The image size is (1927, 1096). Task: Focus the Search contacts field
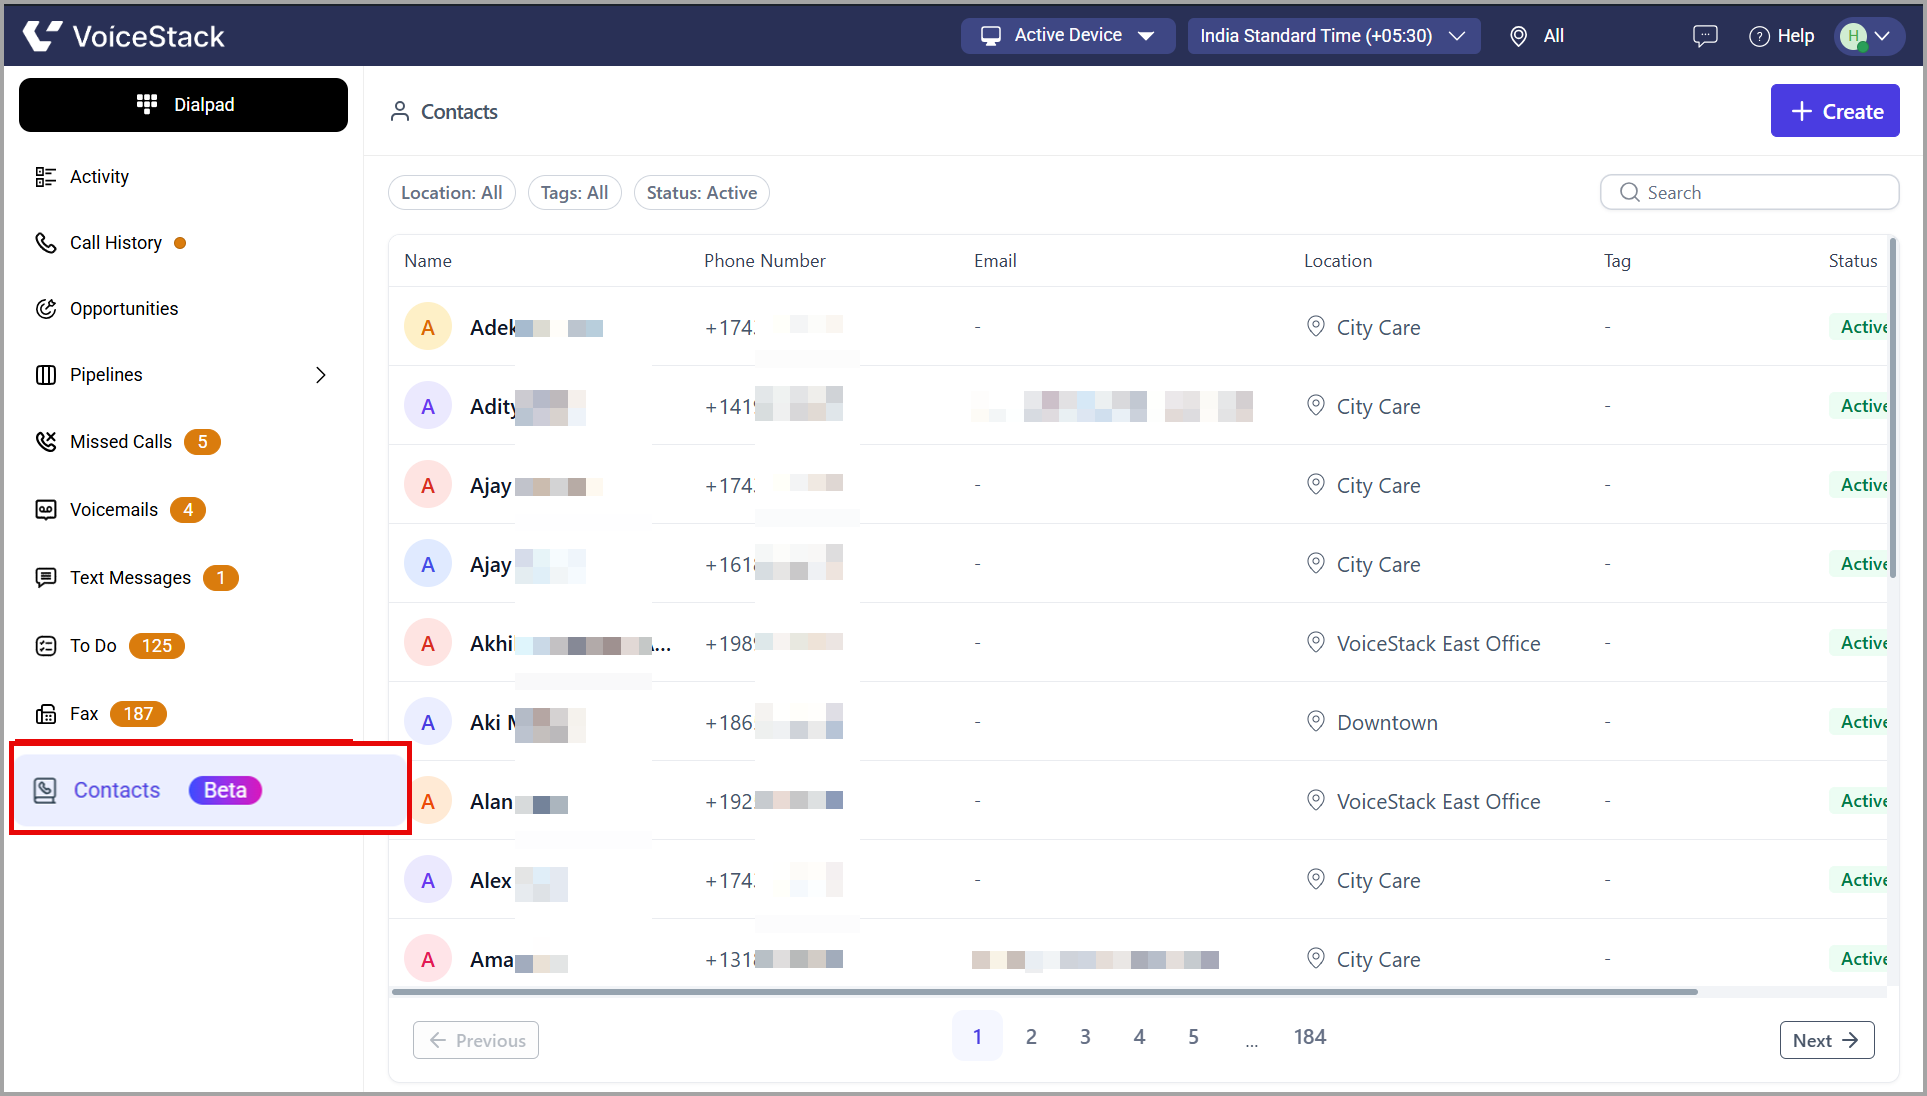coord(1749,193)
